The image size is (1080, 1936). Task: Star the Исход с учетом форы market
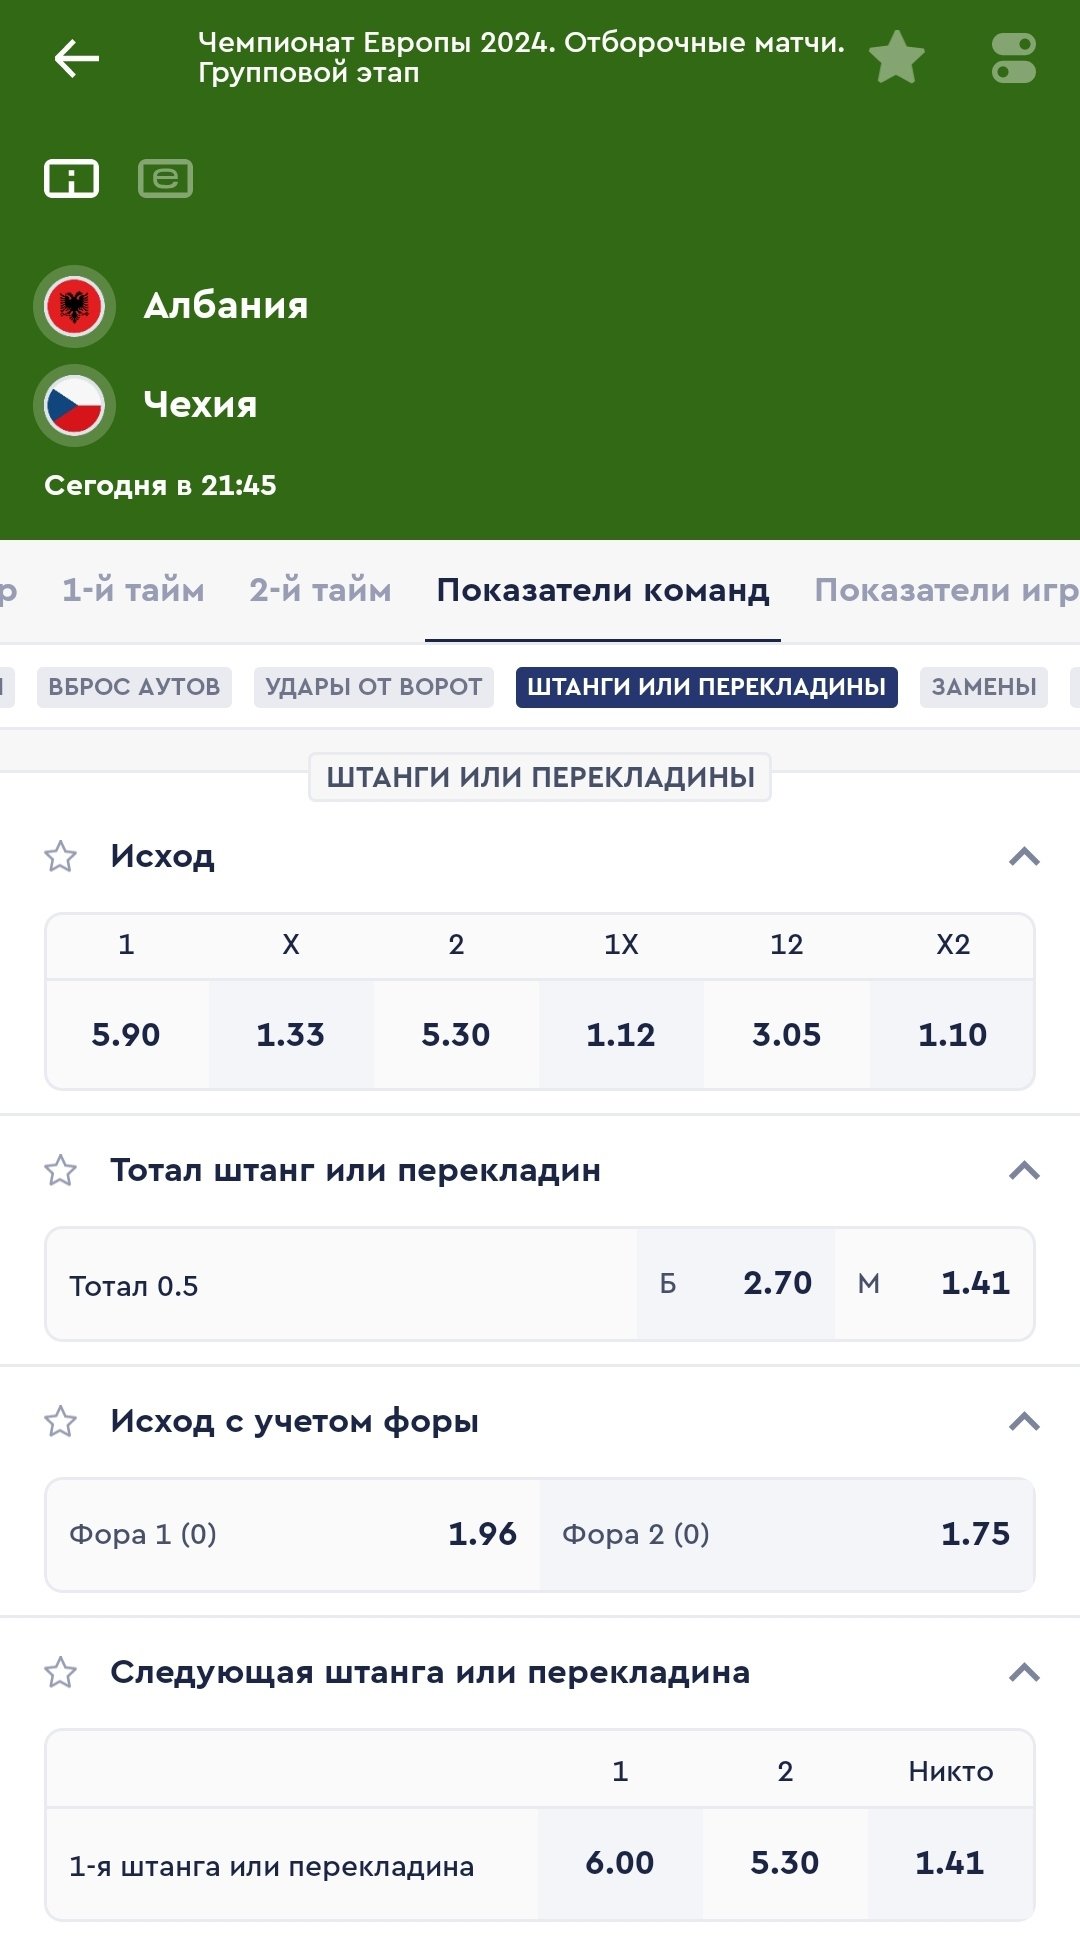click(61, 1421)
